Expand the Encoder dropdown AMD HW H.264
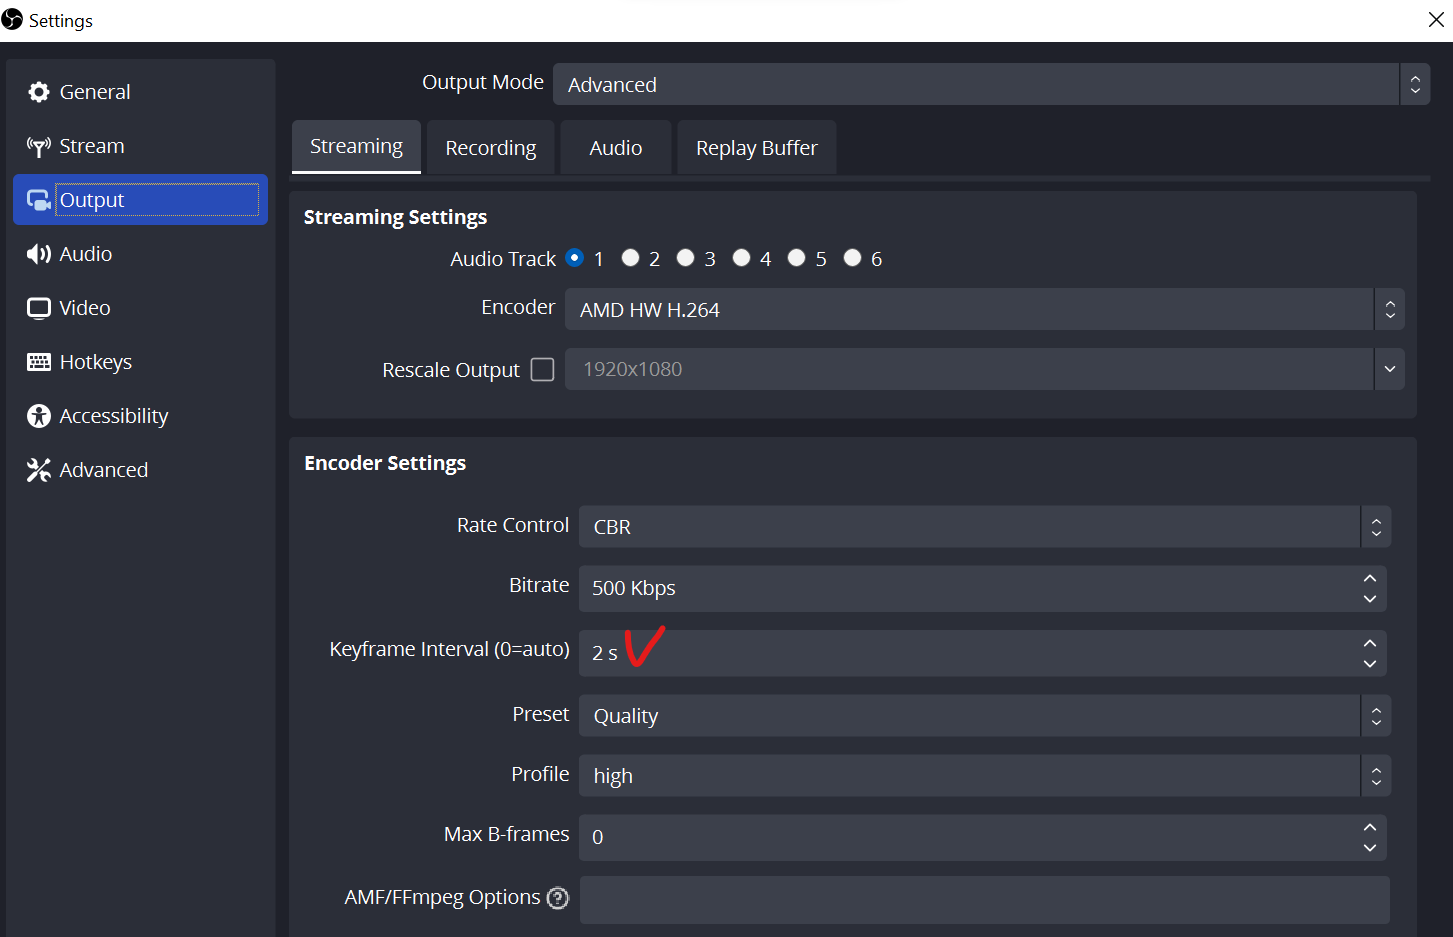 pos(984,310)
